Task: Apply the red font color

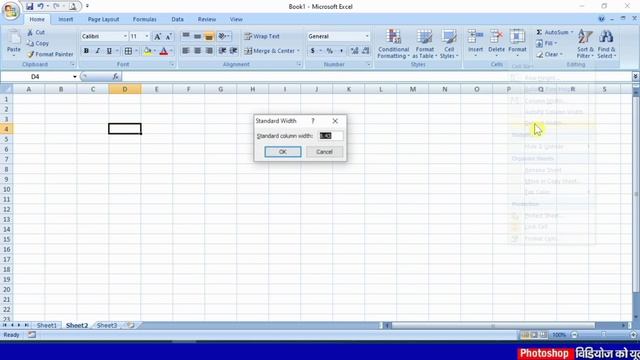Action: 164,51
